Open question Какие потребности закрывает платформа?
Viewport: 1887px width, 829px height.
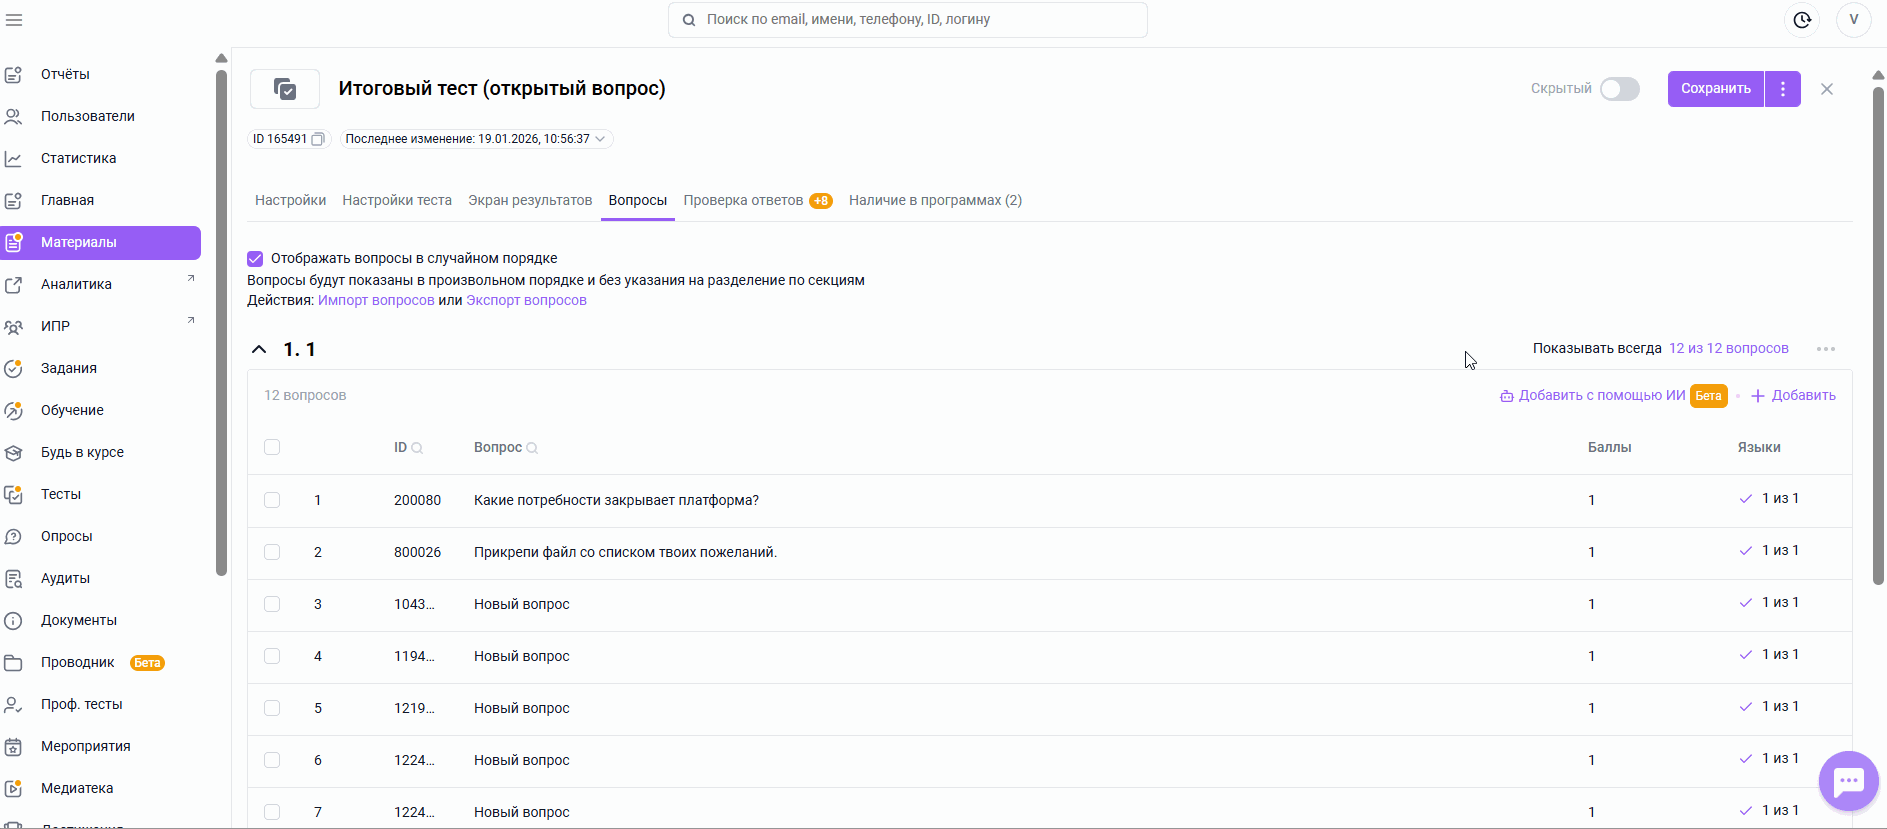point(616,500)
